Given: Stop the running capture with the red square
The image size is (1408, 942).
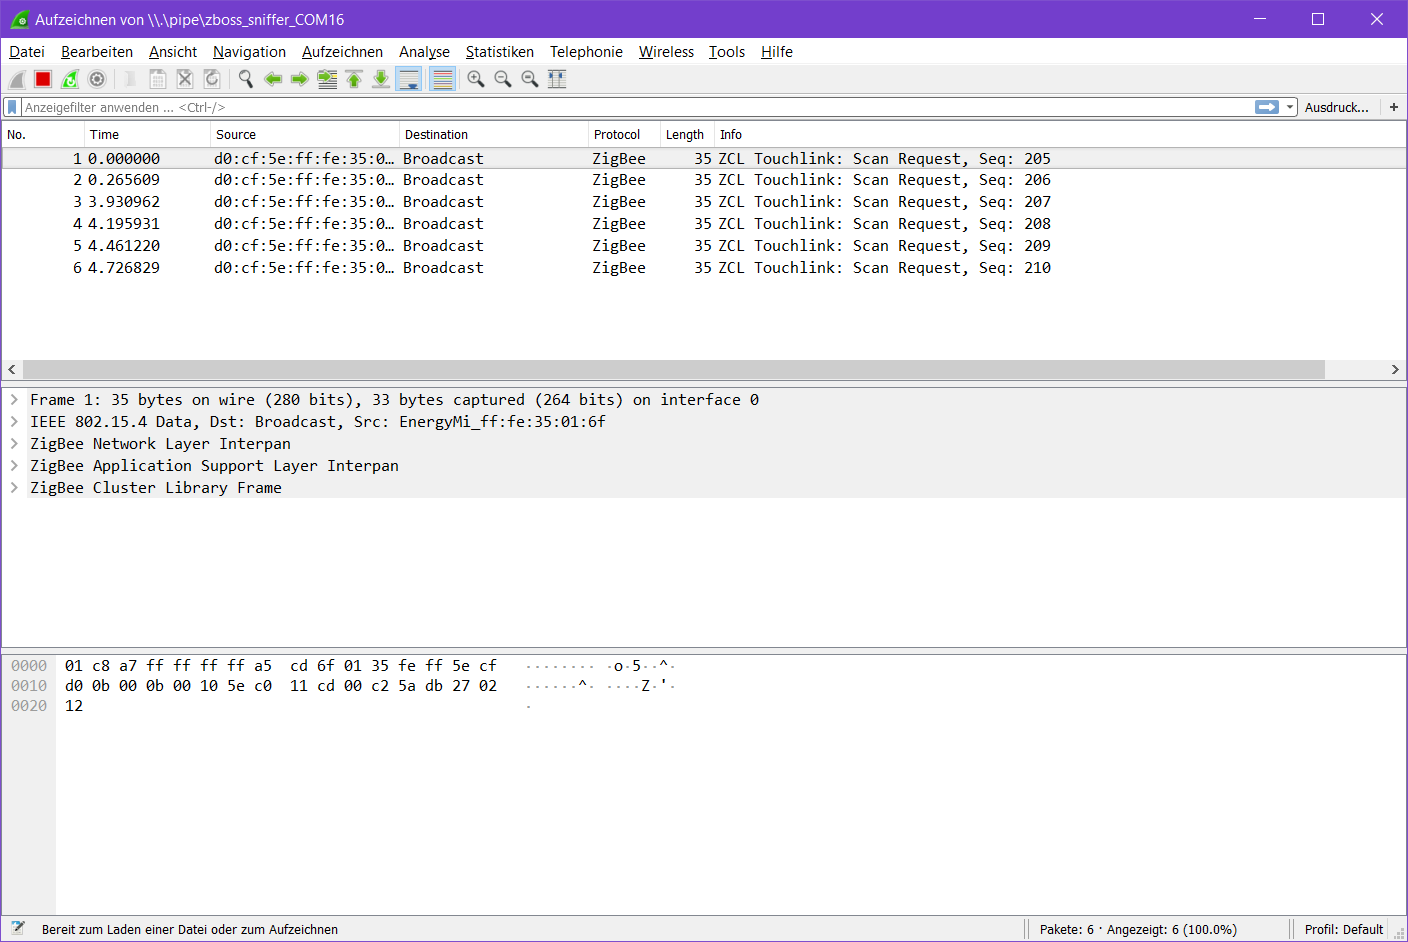Looking at the screenshot, I should click(43, 79).
